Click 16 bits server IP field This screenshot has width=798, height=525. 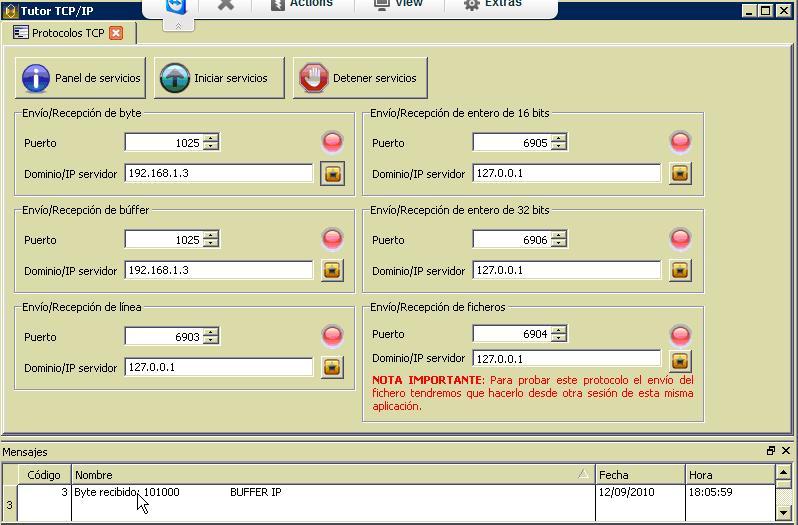click(567, 173)
